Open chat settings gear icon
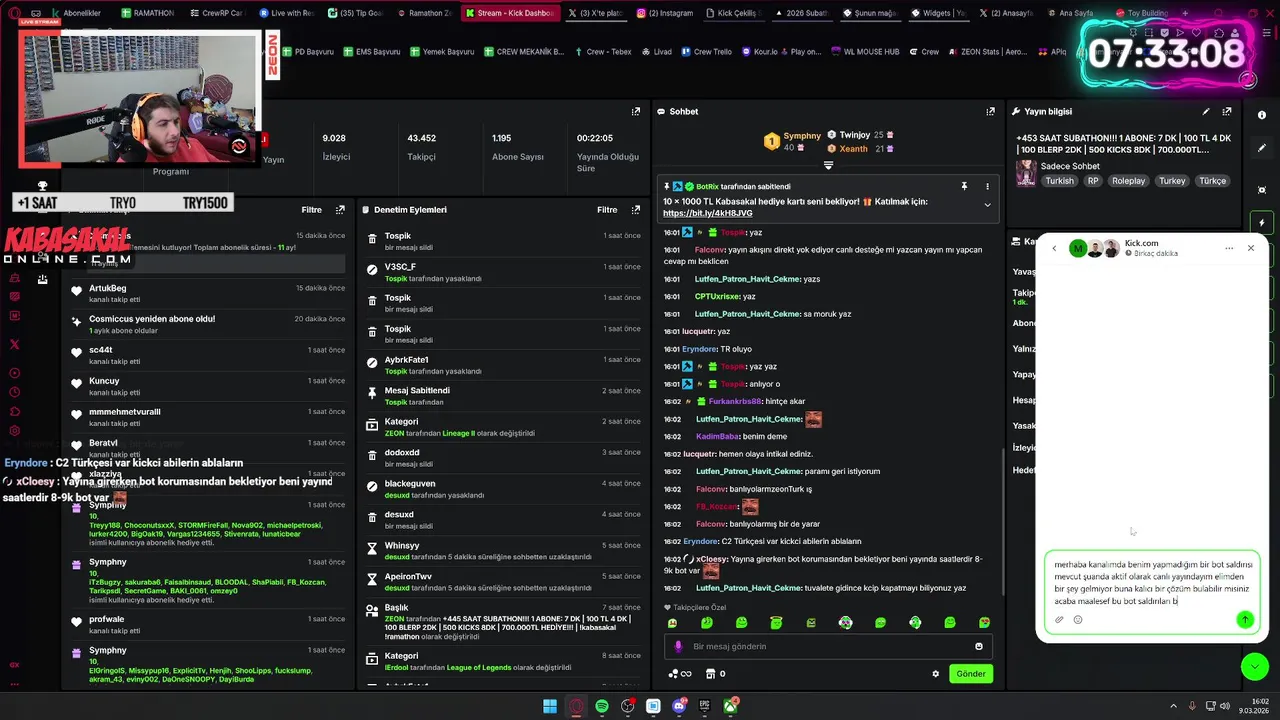The width and height of the screenshot is (1280, 720). coord(936,674)
